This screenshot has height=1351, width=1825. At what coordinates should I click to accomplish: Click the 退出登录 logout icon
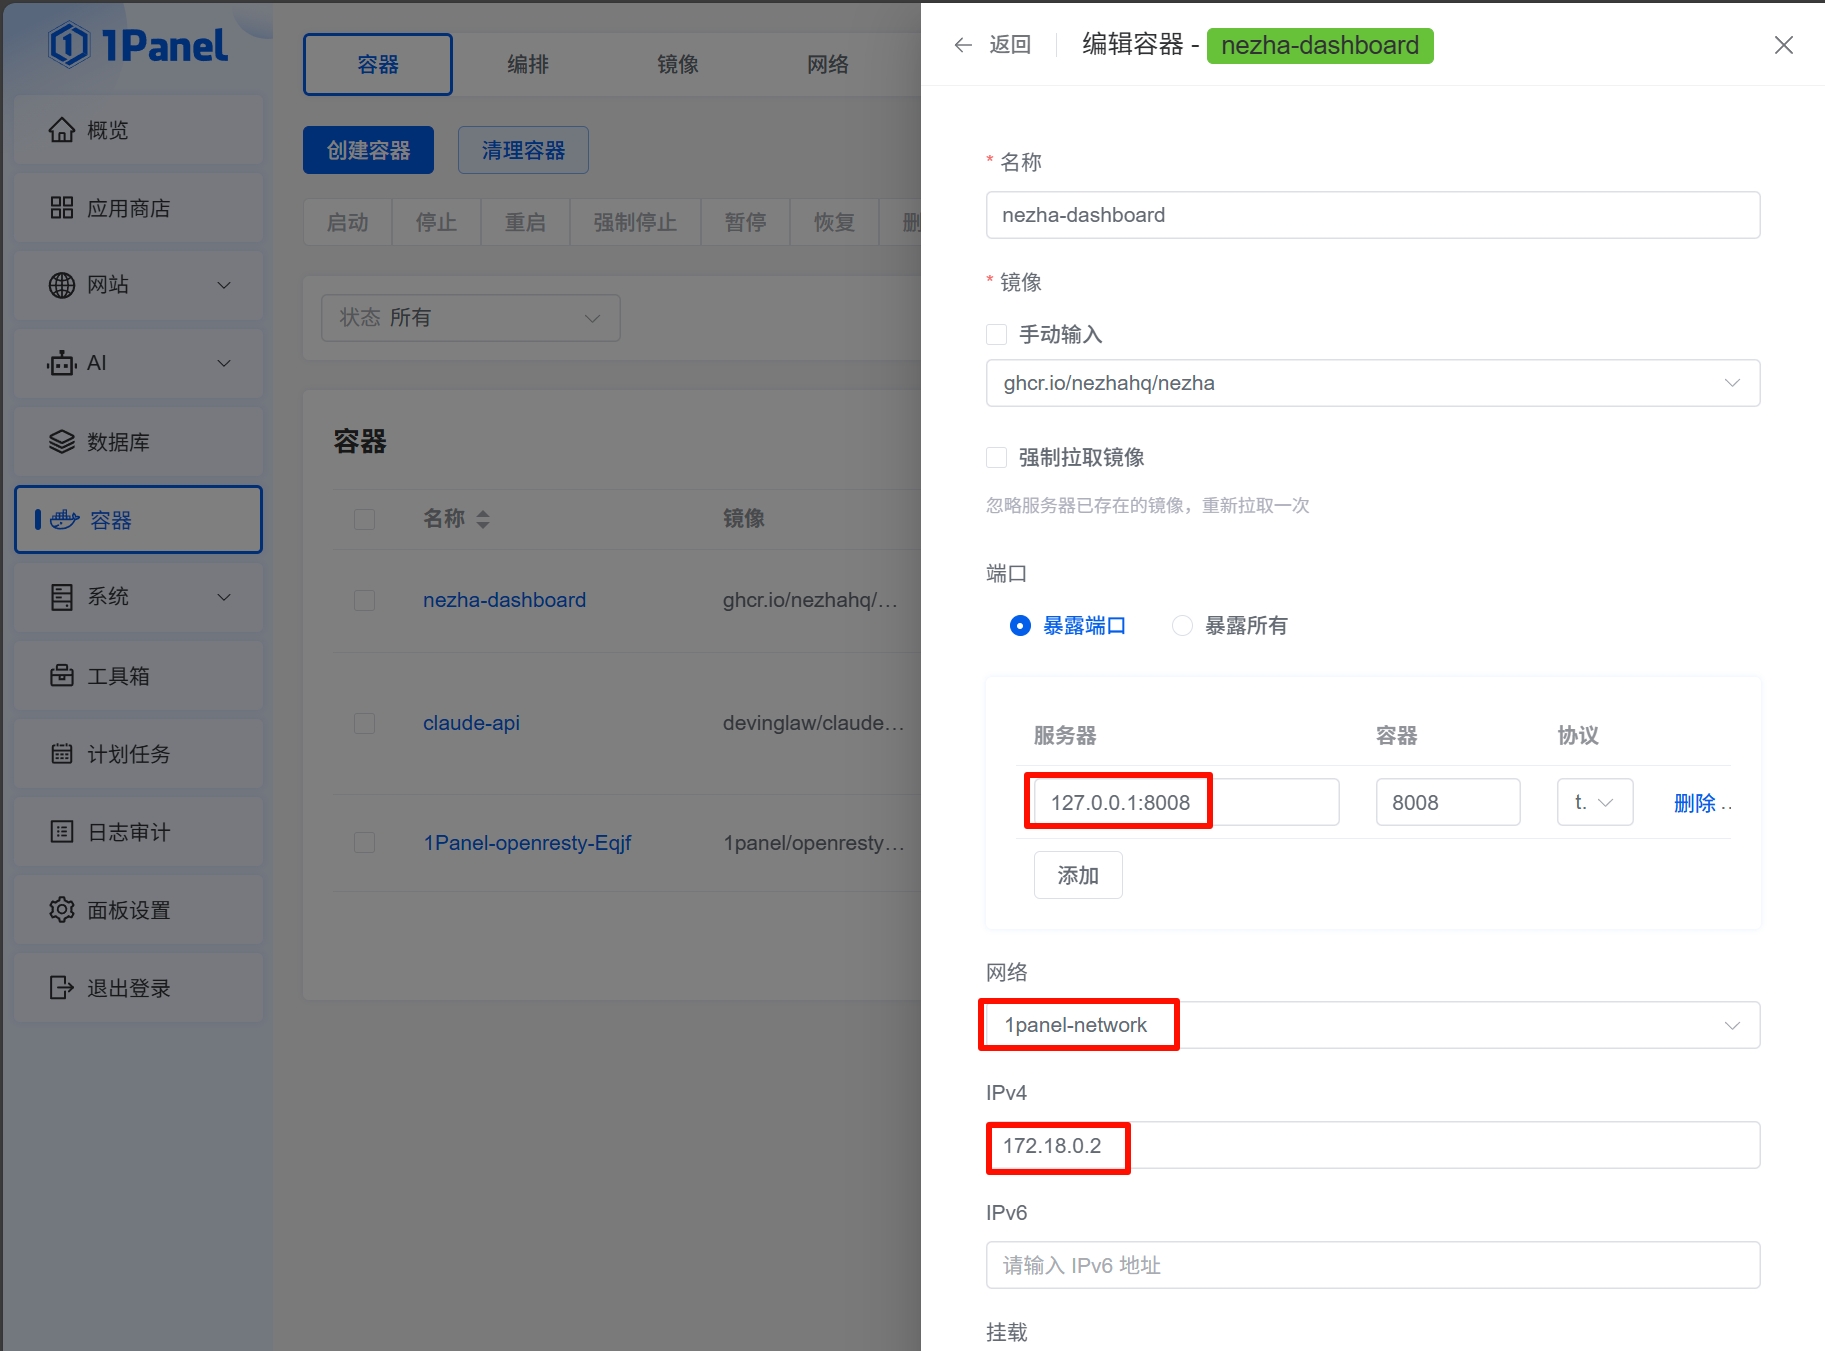tap(62, 987)
